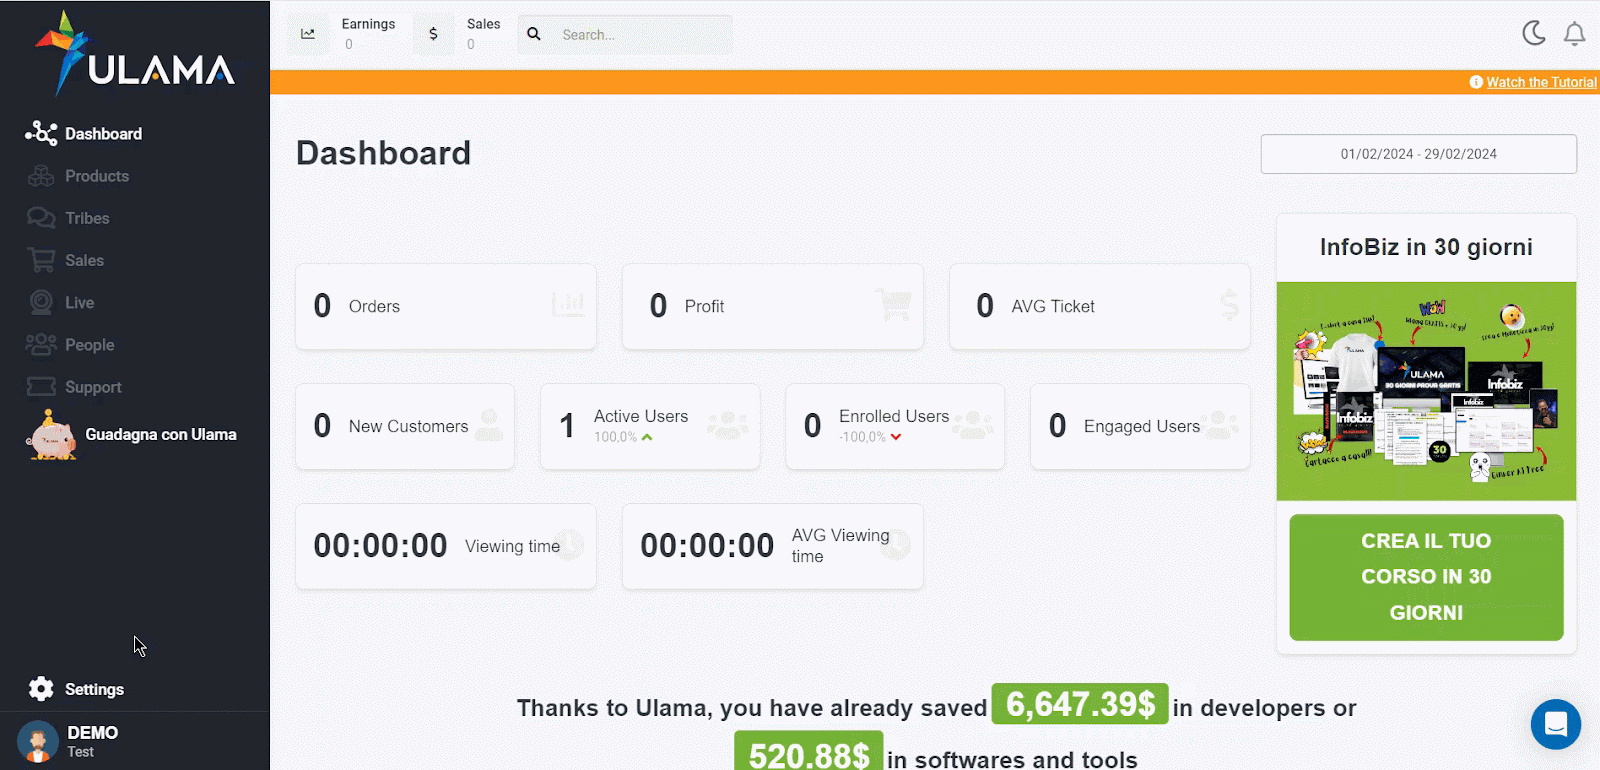Click the Enrolled Users group icon
This screenshot has width=1600, height=770.
click(973, 425)
